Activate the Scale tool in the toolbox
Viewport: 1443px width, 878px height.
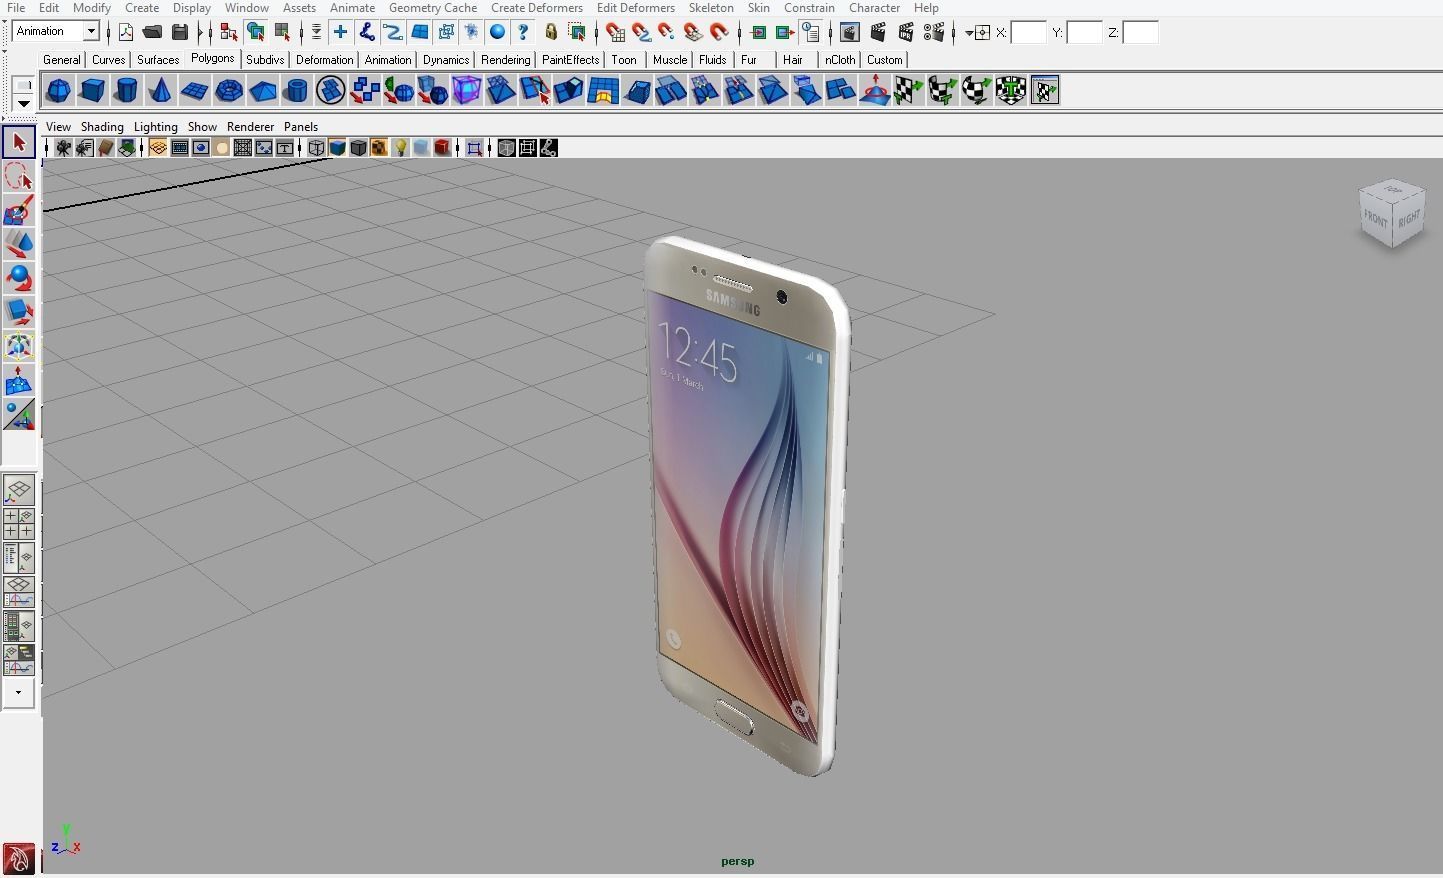pos(19,312)
